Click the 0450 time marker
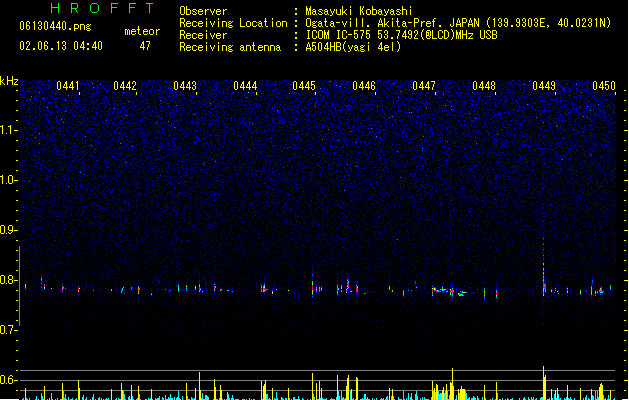Screen dimensions: 629x400 point(604,86)
